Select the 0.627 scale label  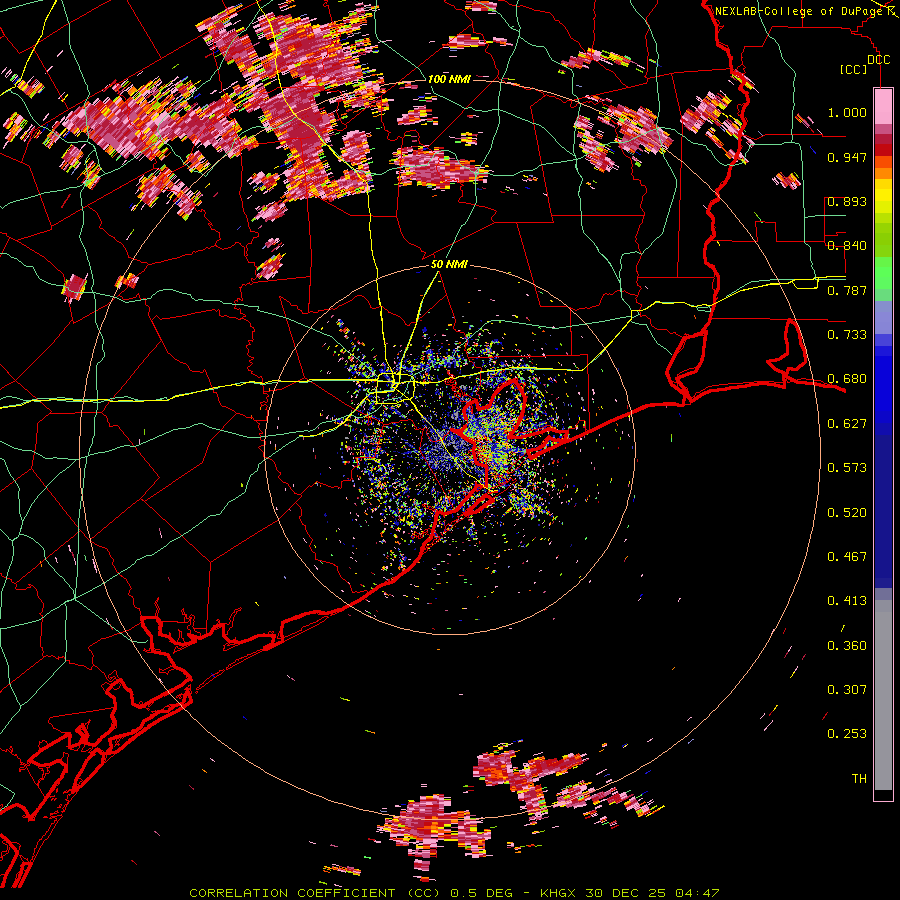tap(847, 424)
